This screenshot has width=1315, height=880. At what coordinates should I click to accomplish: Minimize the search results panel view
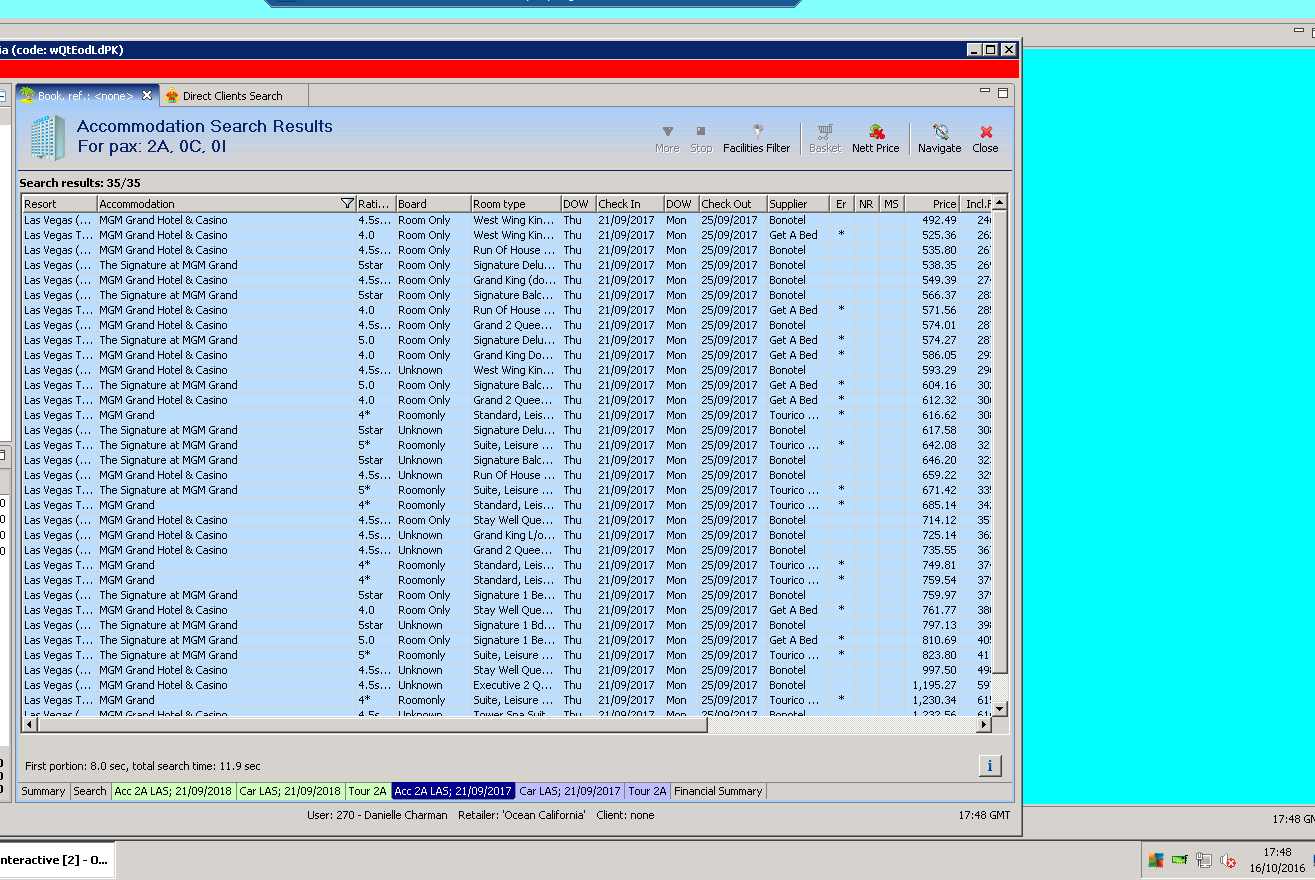[985, 92]
